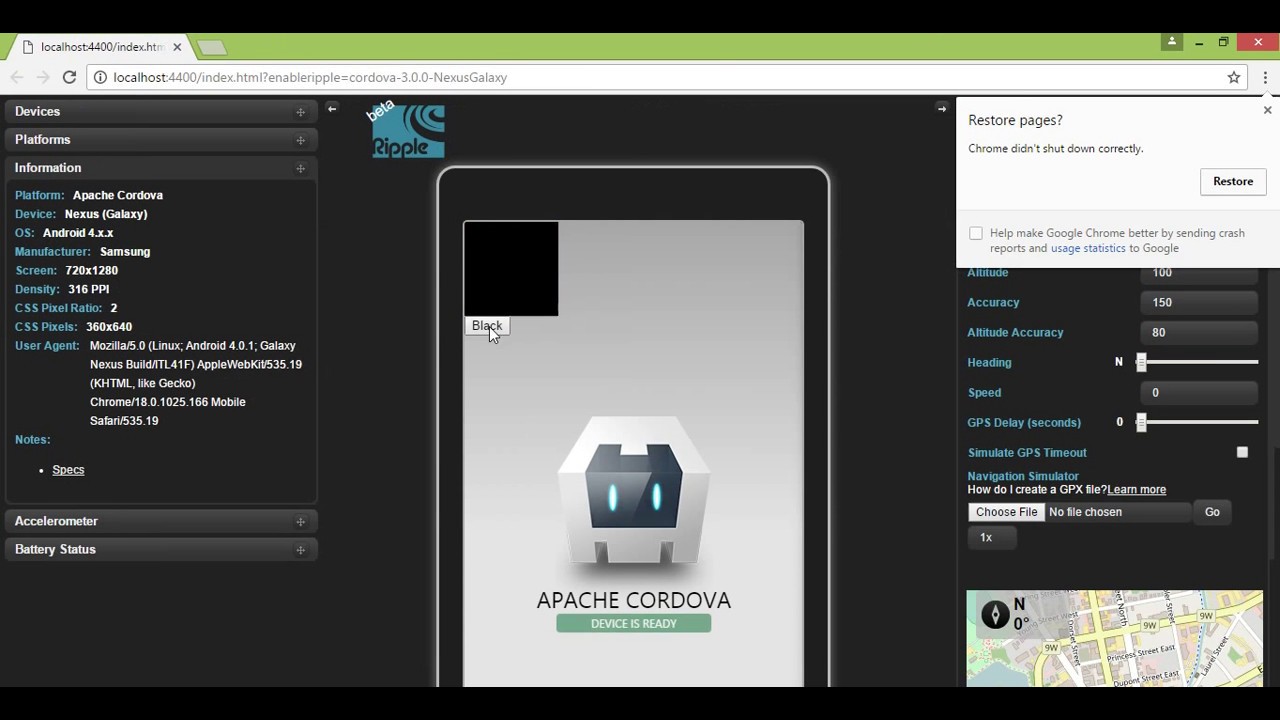The image size is (1280, 720).
Task: Collapse the Information panel
Action: click(161, 168)
